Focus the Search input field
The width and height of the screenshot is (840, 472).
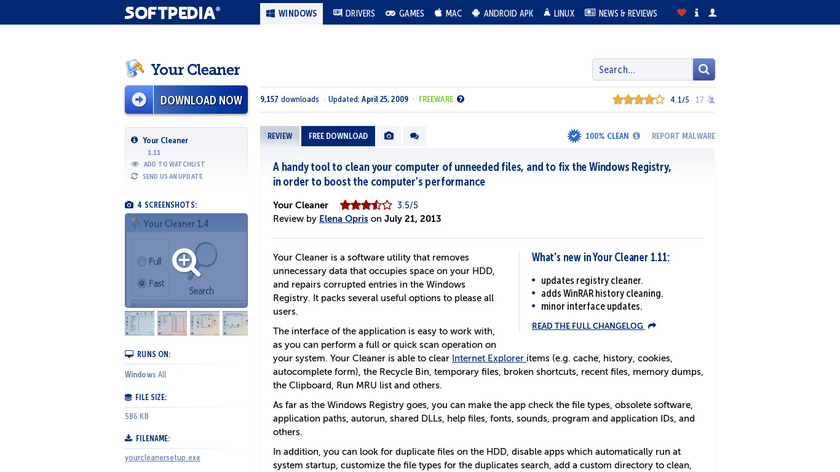642,70
